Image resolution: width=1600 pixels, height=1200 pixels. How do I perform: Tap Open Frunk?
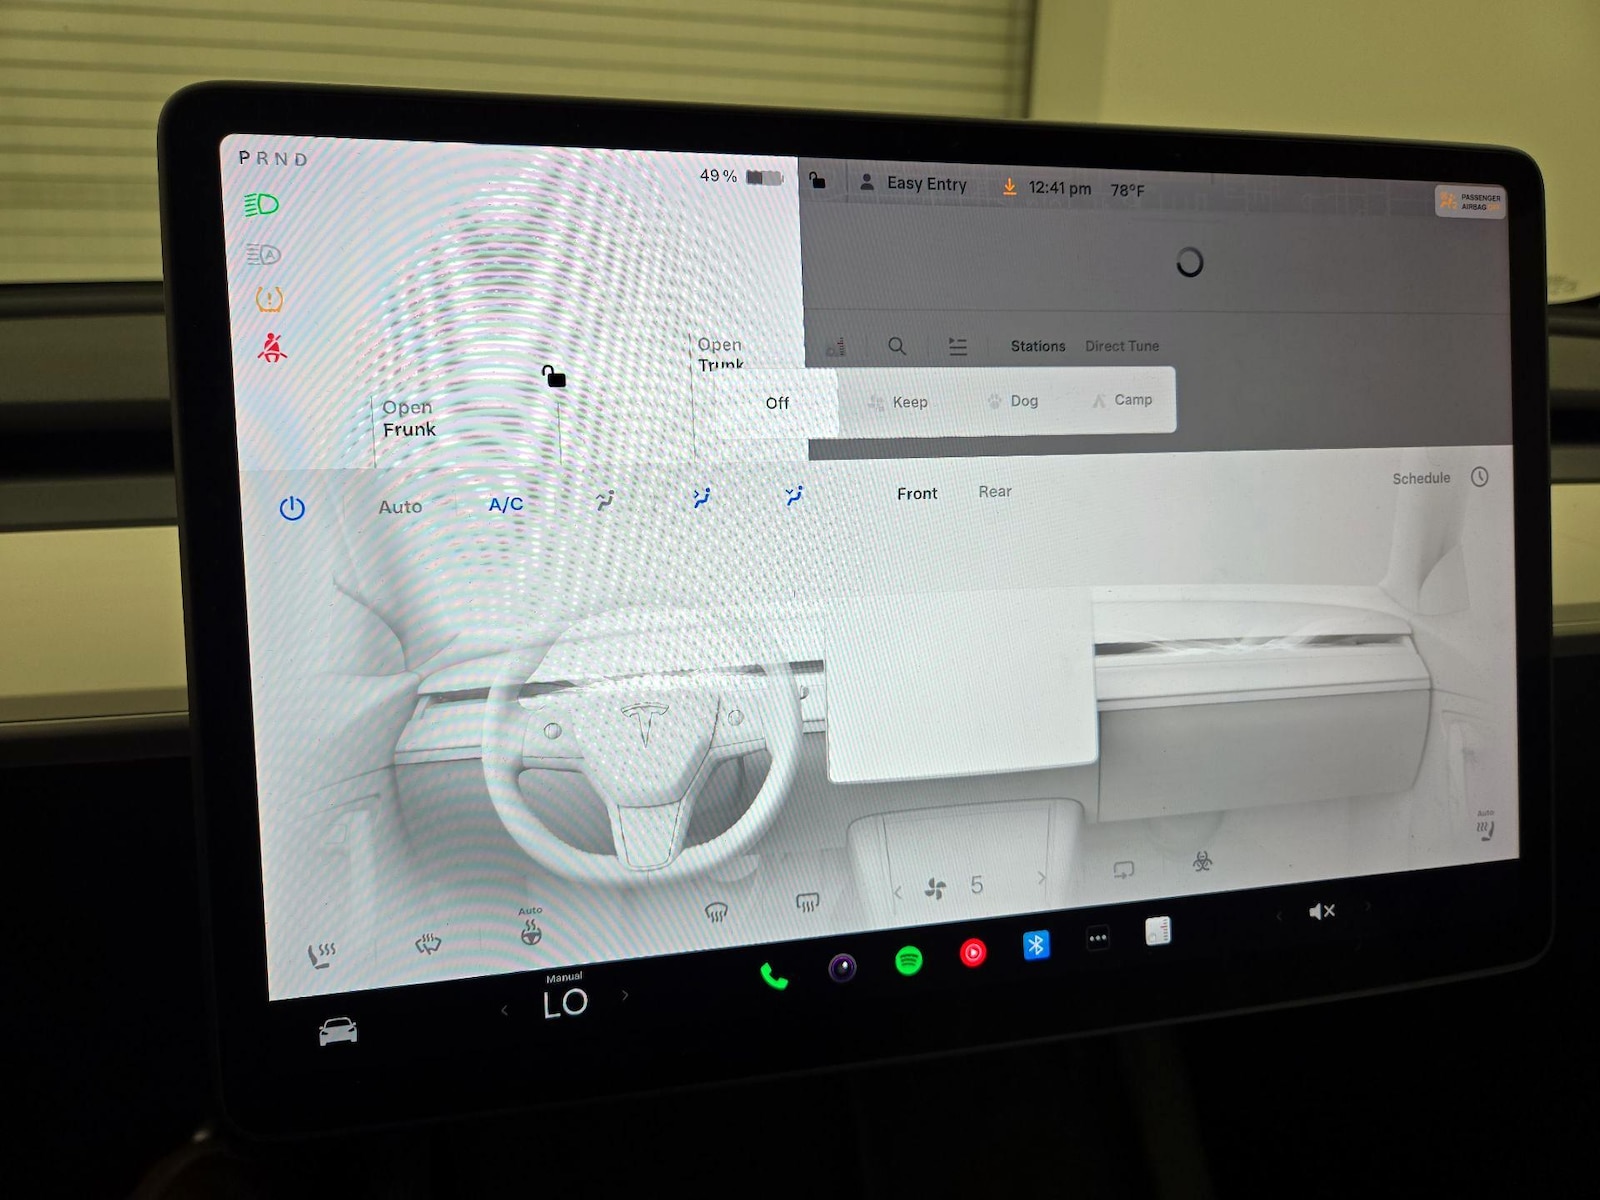(x=409, y=418)
